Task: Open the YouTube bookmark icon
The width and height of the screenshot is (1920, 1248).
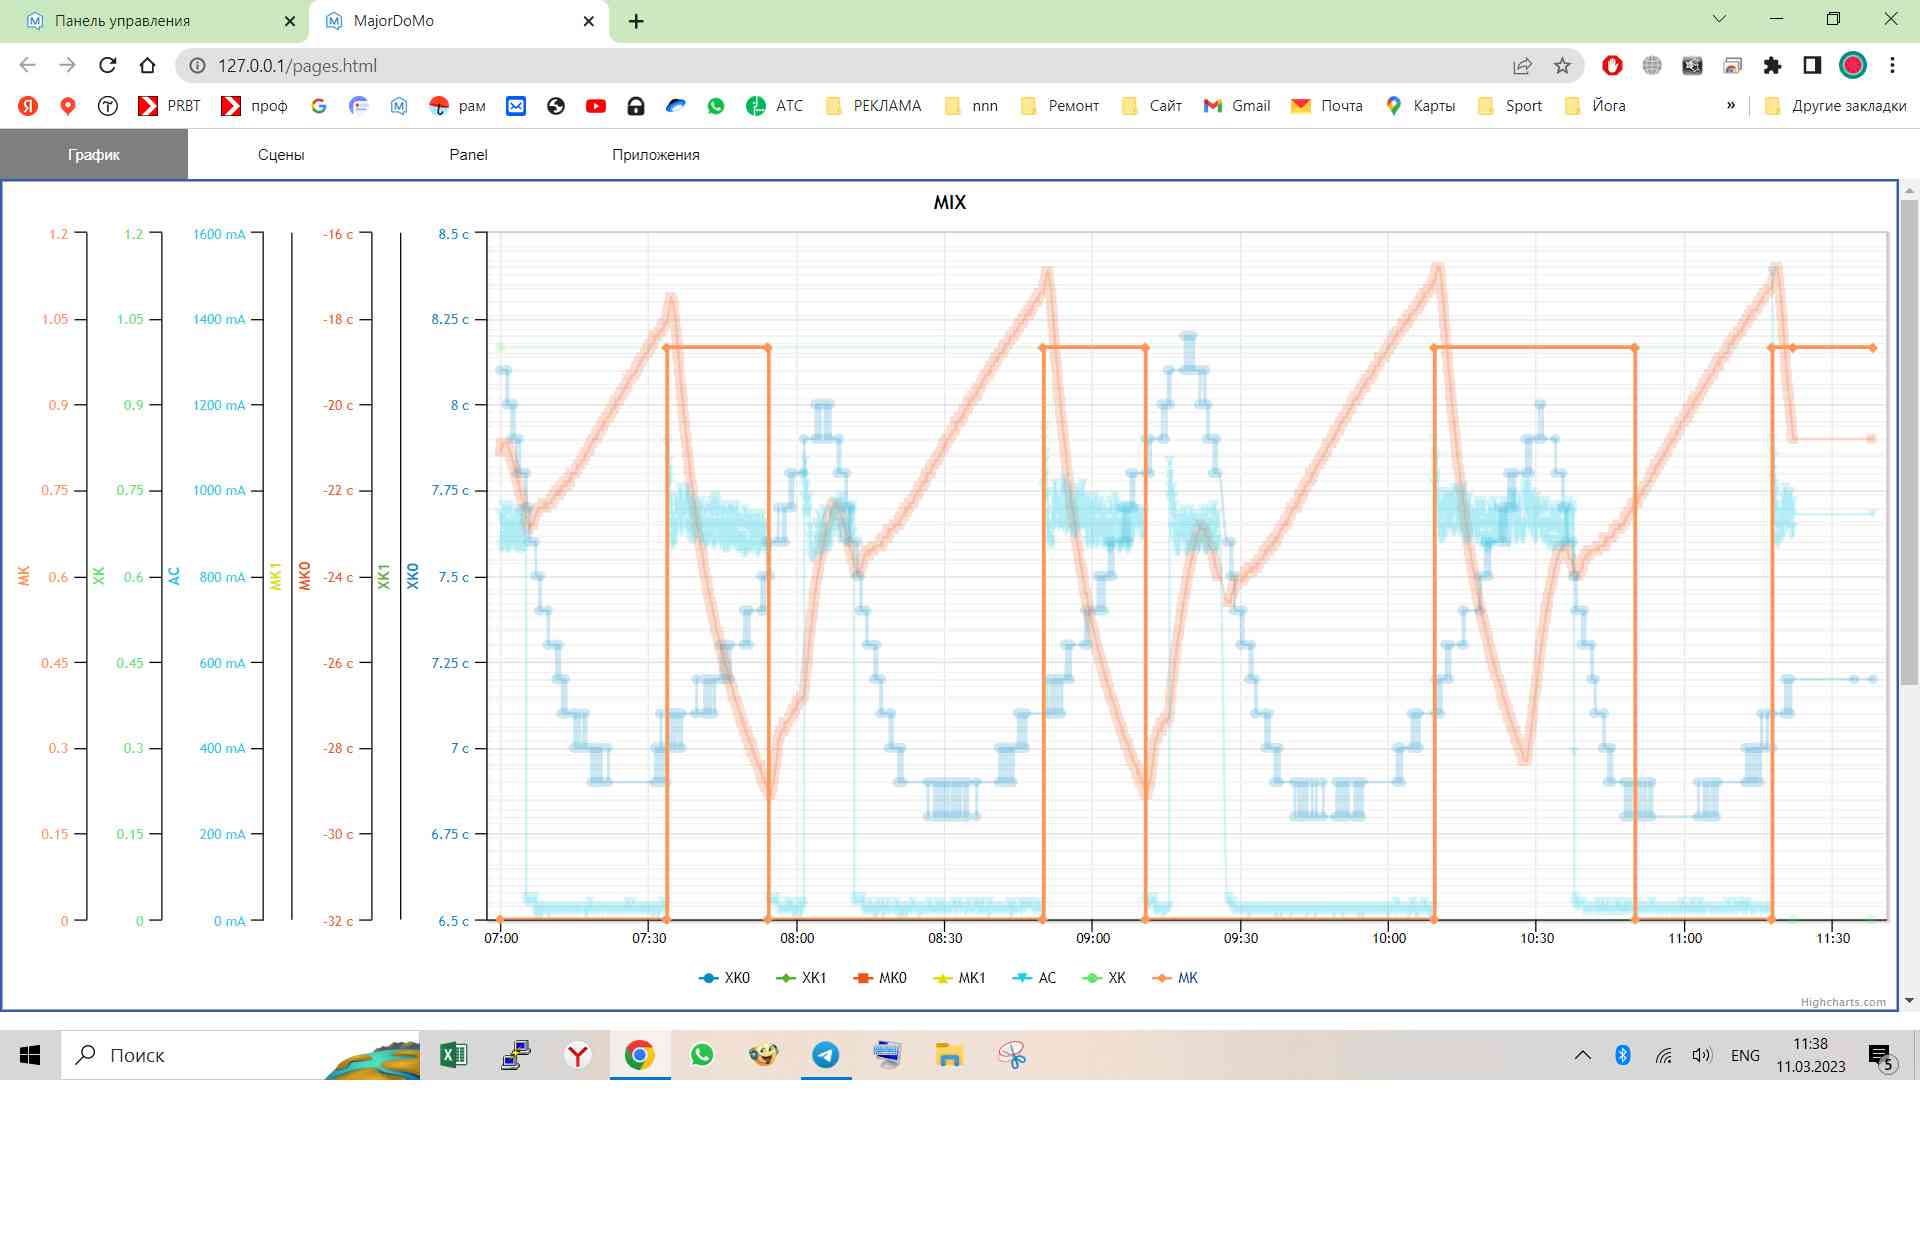Action: tap(596, 106)
